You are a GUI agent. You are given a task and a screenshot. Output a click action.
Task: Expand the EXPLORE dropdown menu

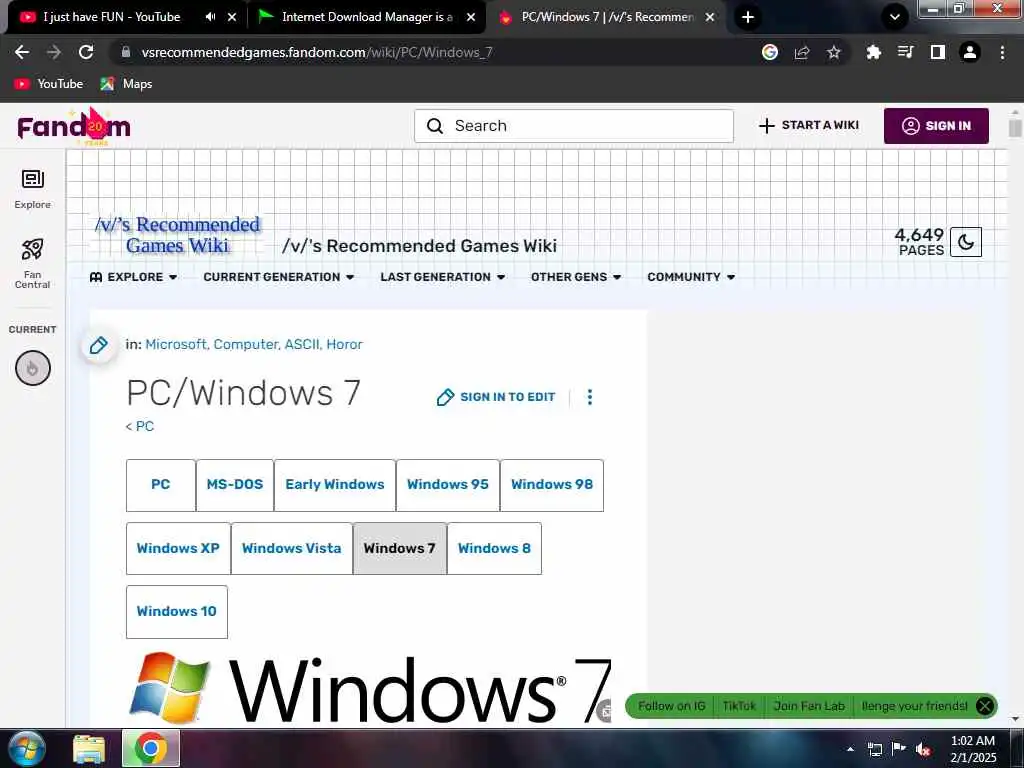(133, 277)
